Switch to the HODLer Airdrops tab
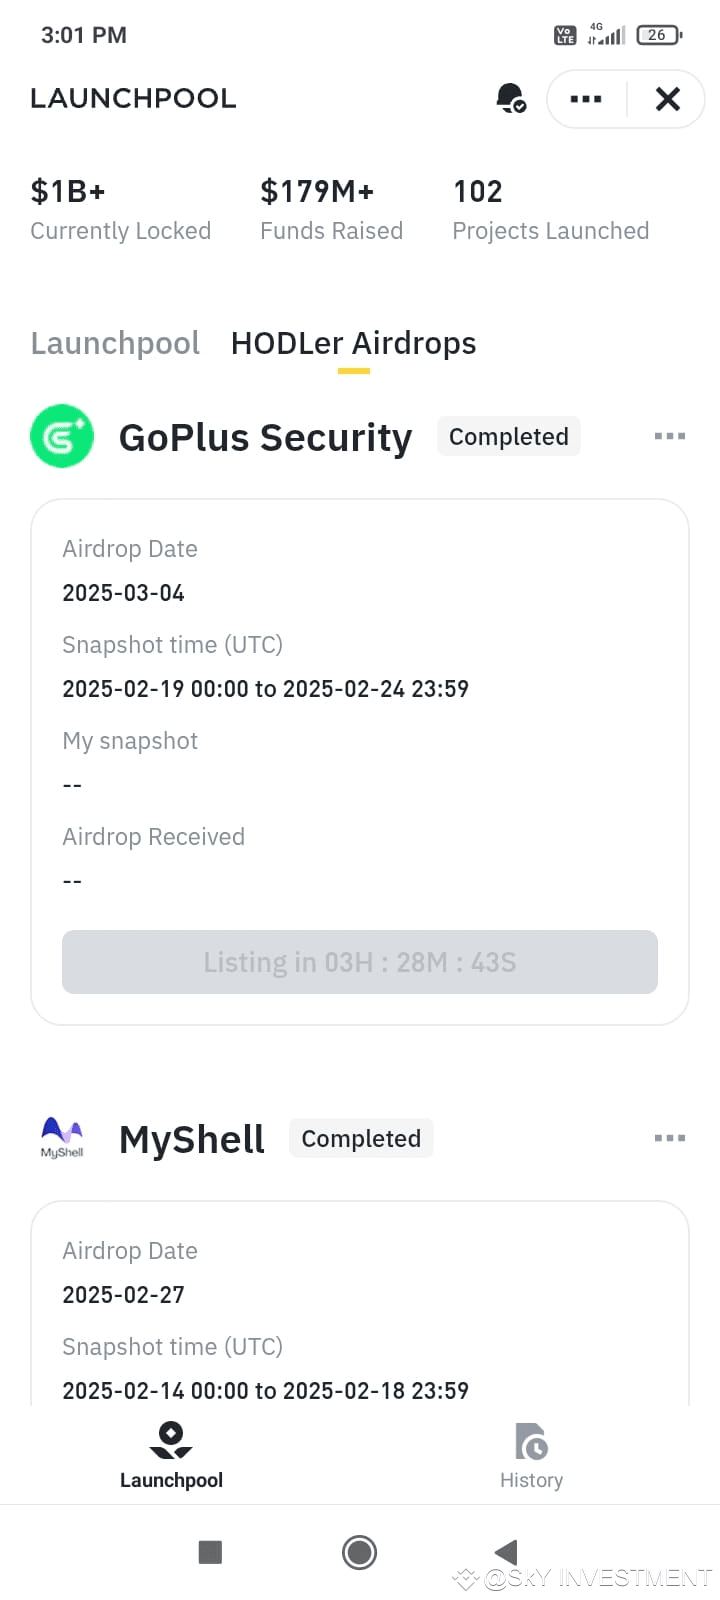The height and width of the screenshot is (1600, 720). pos(353,343)
